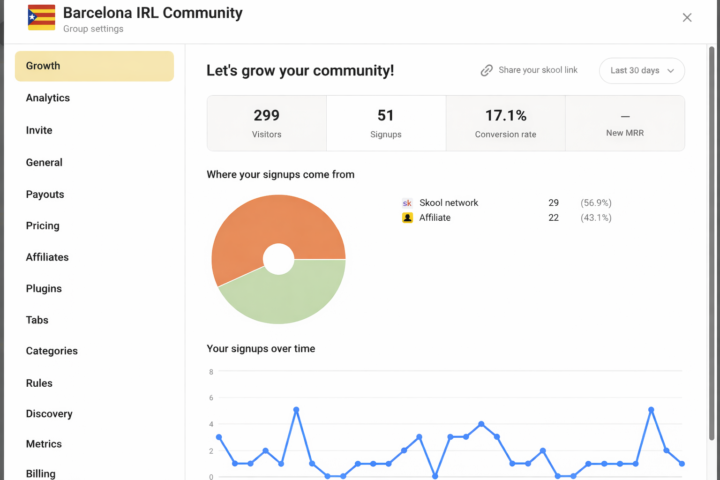Image resolution: width=720 pixels, height=480 pixels.
Task: Click the Affiliate source icon
Action: [407, 218]
